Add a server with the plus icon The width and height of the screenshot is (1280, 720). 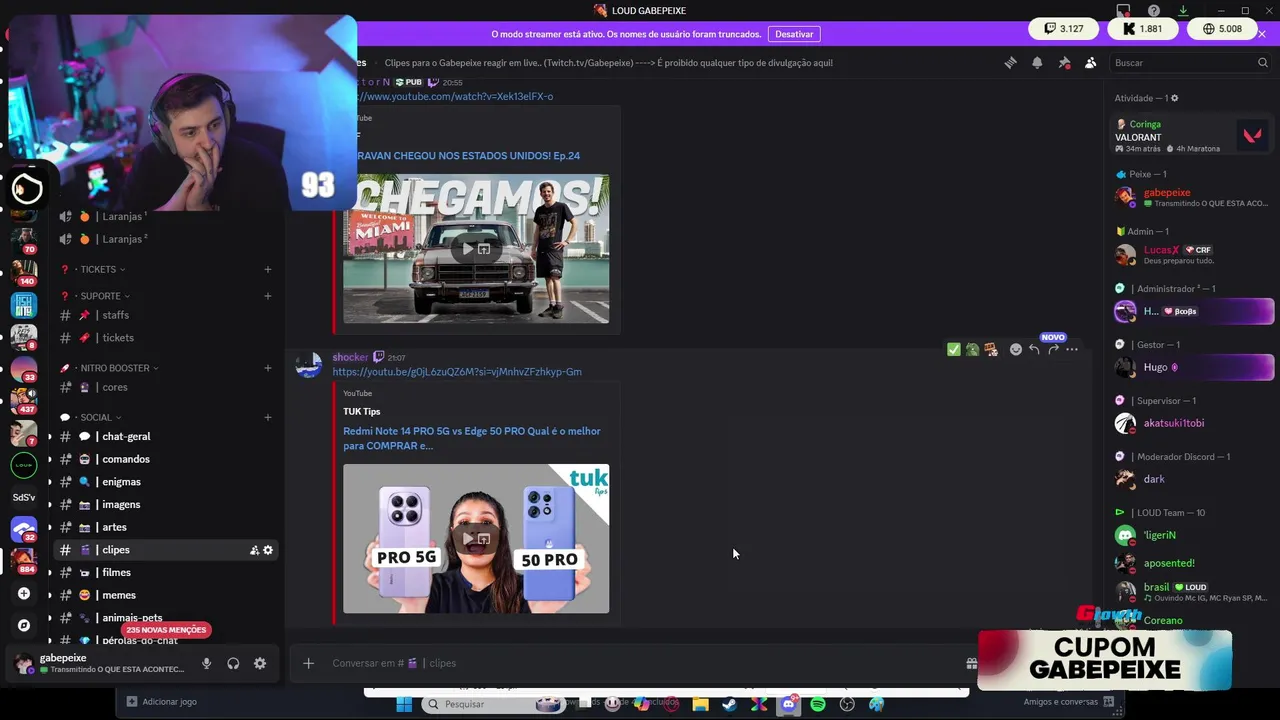click(x=24, y=593)
